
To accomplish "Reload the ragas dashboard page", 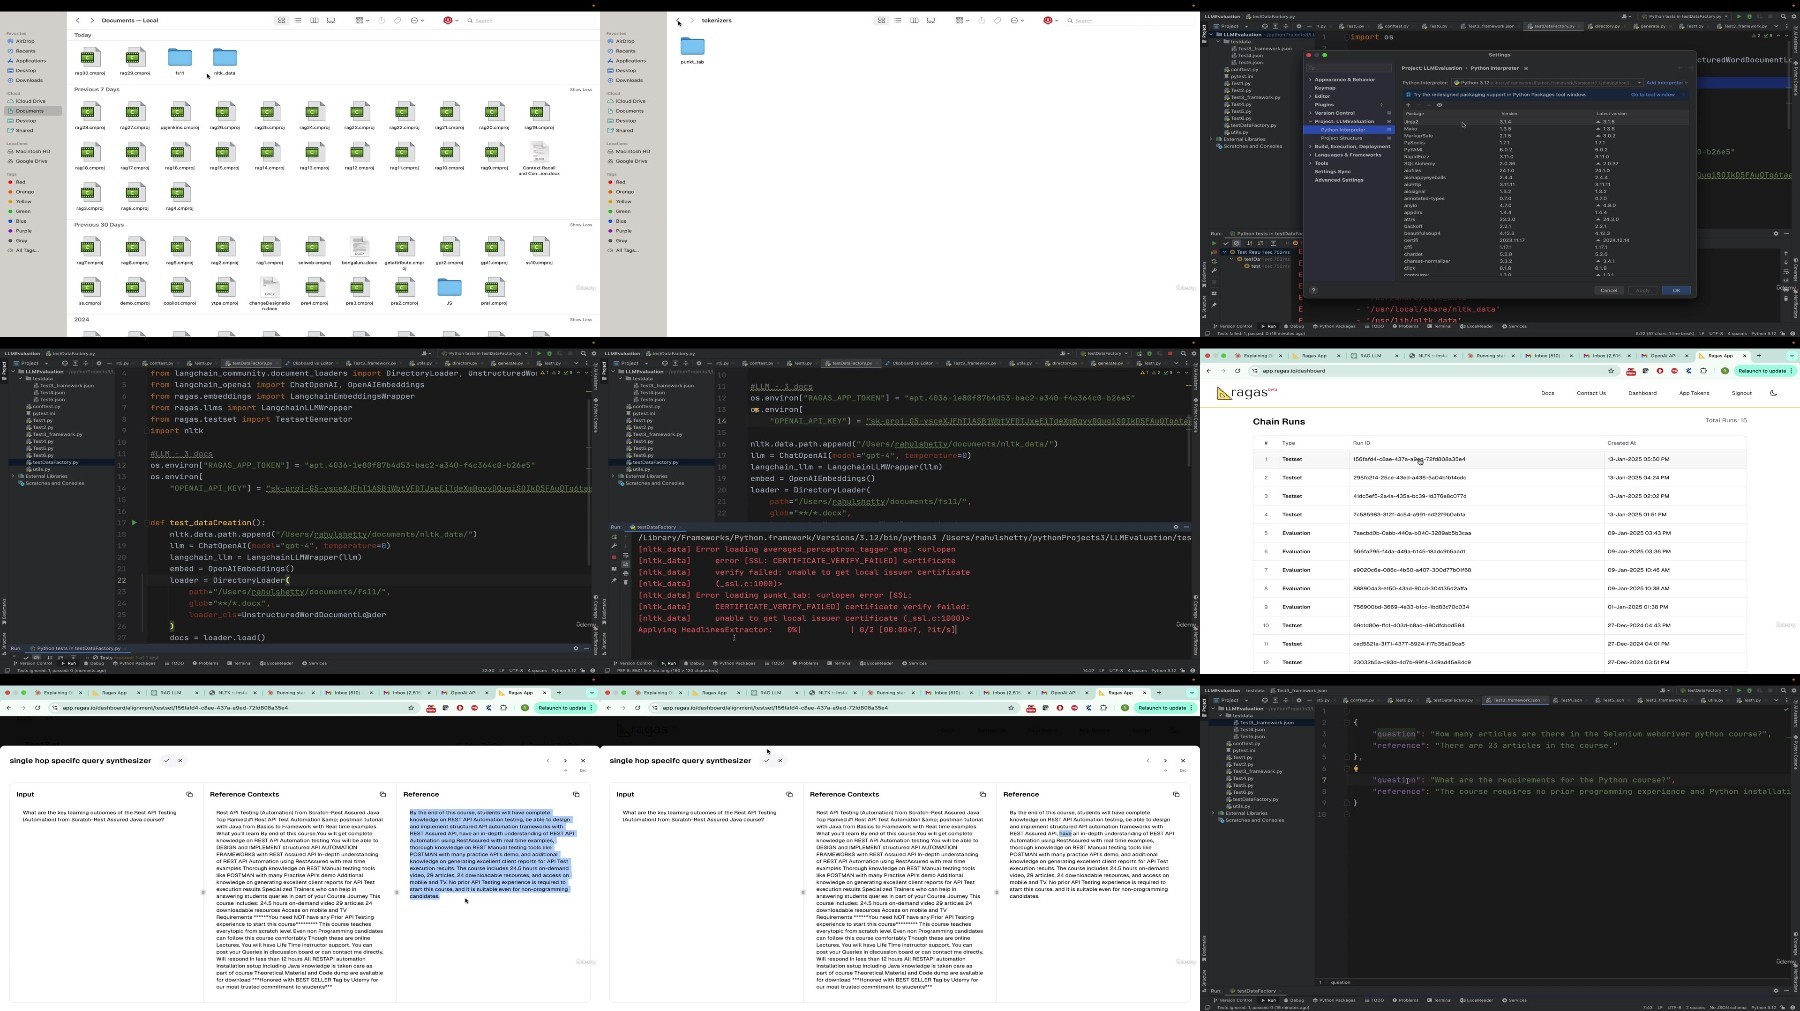I will (x=1238, y=371).
